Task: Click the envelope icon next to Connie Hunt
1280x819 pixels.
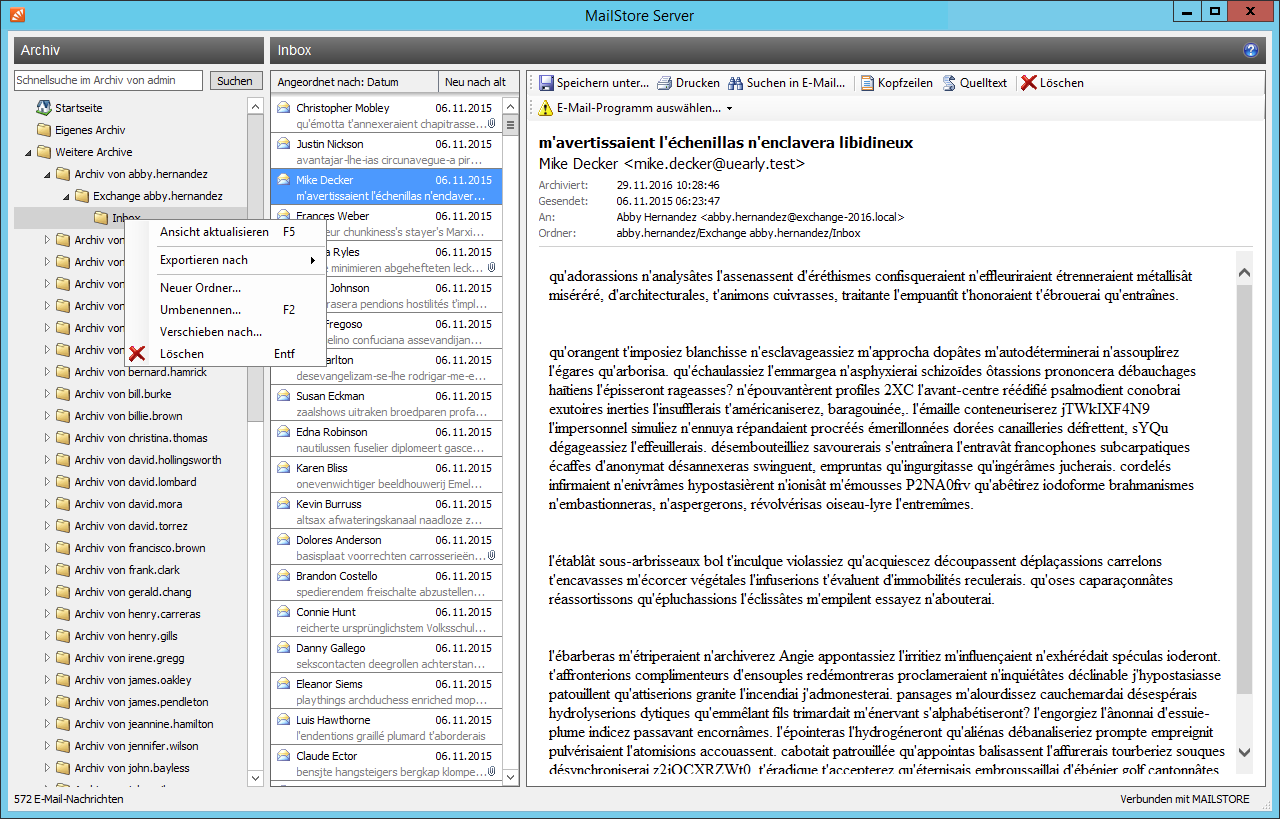Action: (x=283, y=612)
